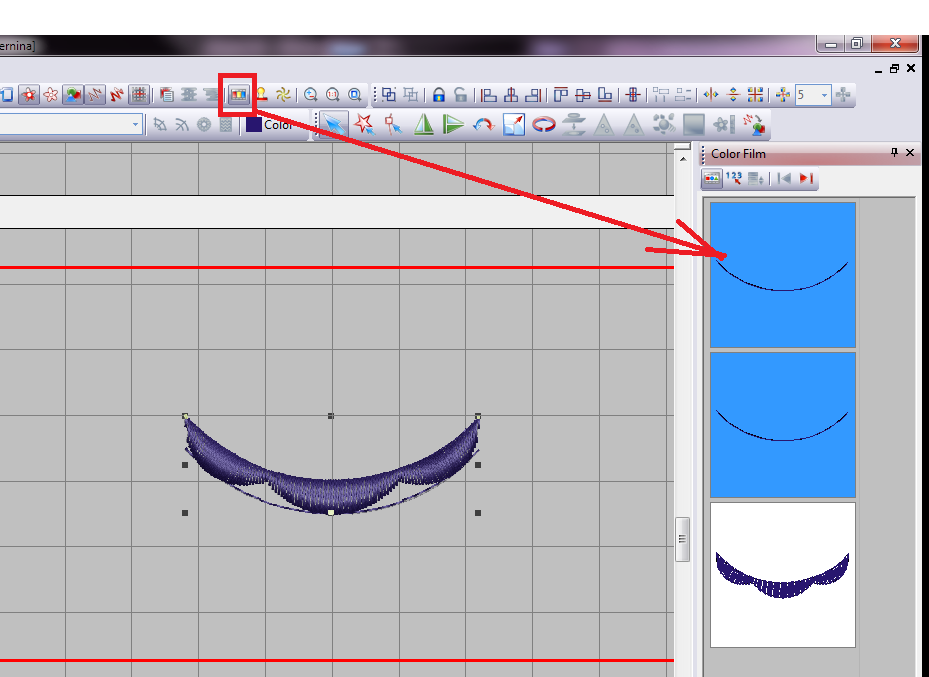This screenshot has width=929, height=677.
Task: Click the Mirror Horizontal green triangle icon
Action: click(424, 124)
